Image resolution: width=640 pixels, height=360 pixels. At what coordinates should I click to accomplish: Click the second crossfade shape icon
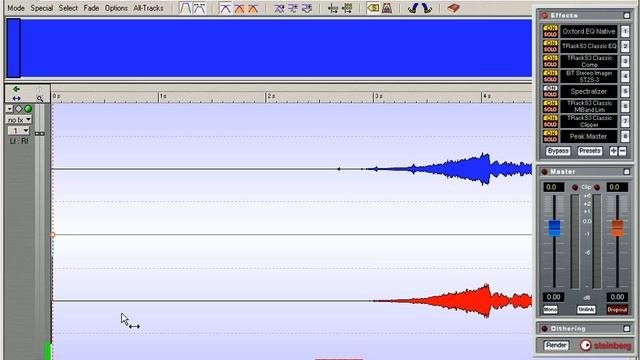click(199, 8)
